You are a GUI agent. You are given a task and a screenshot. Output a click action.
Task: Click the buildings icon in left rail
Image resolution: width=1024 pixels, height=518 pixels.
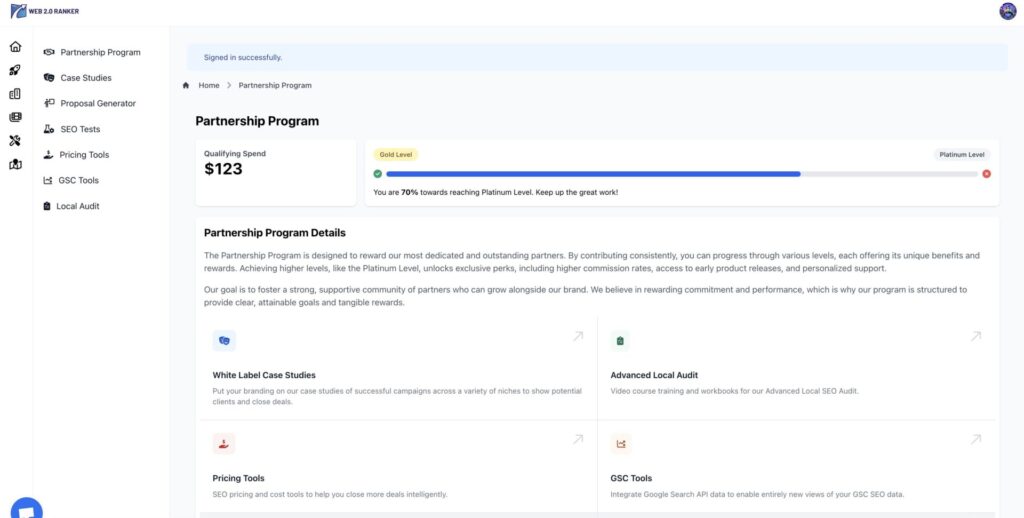coord(15,94)
